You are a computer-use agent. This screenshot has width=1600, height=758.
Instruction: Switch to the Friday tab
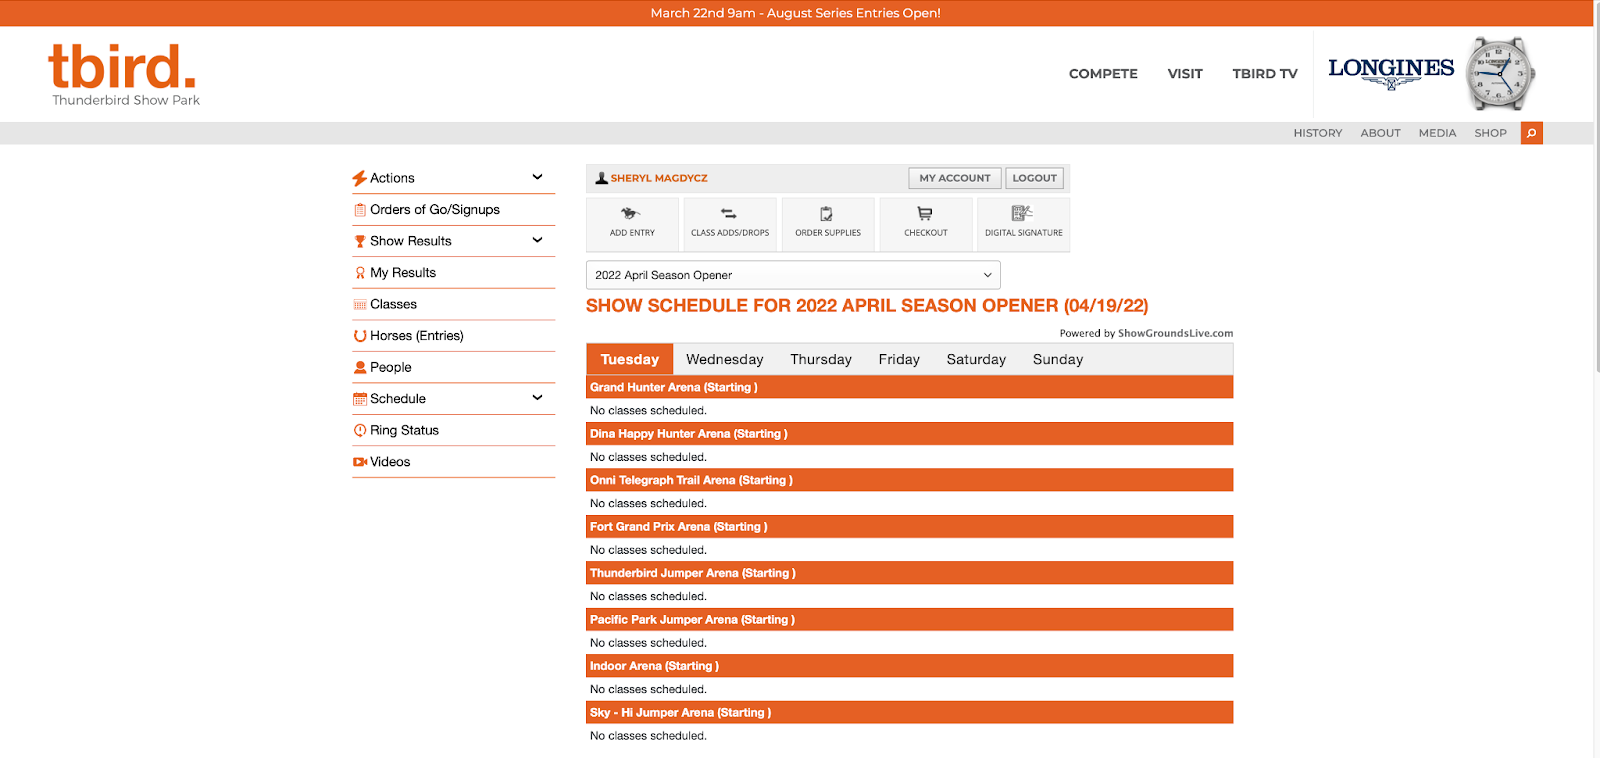899,359
